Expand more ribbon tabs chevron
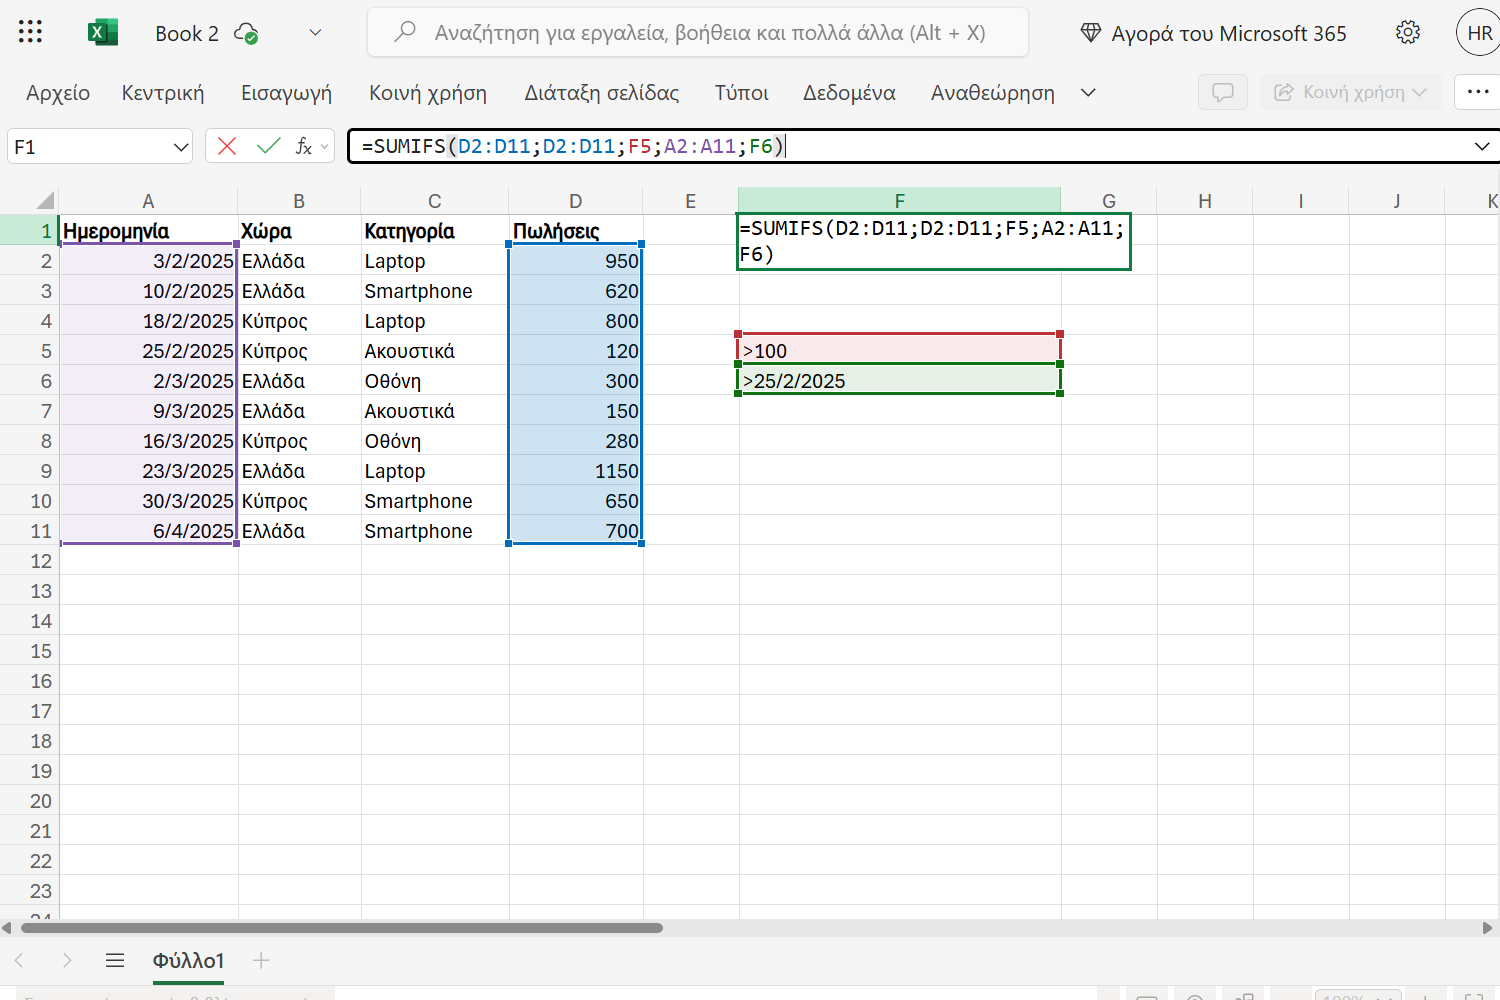This screenshot has height=1000, width=1500. point(1088,93)
